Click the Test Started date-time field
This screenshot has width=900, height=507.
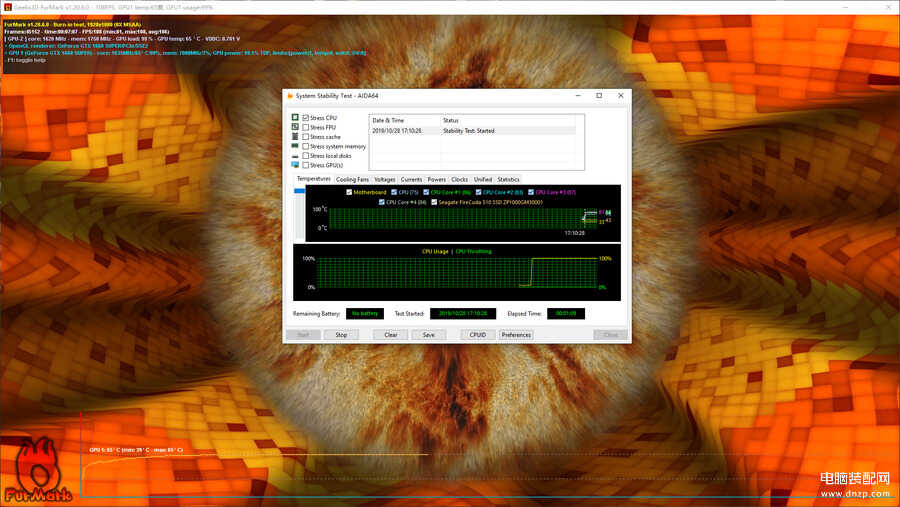click(463, 314)
